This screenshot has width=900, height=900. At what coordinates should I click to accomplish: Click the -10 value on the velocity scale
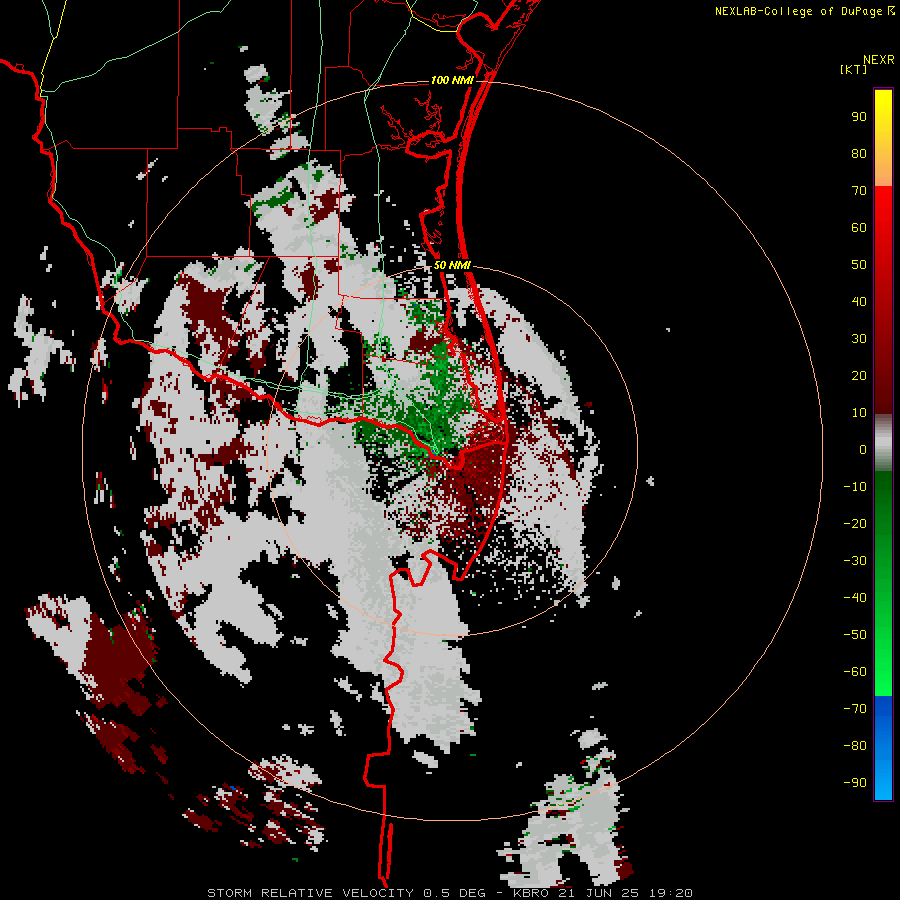tap(855, 487)
